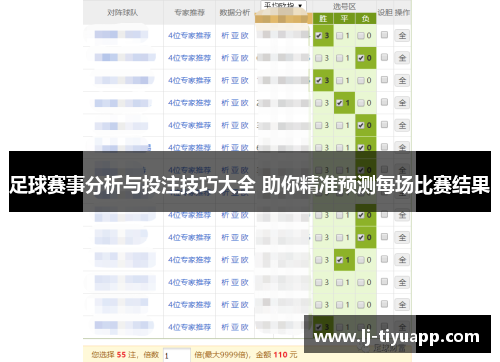Screen dimensions: 500x362
Task: Toggle 设胆 checkbox in the eleventh match row
Action: 384,259
